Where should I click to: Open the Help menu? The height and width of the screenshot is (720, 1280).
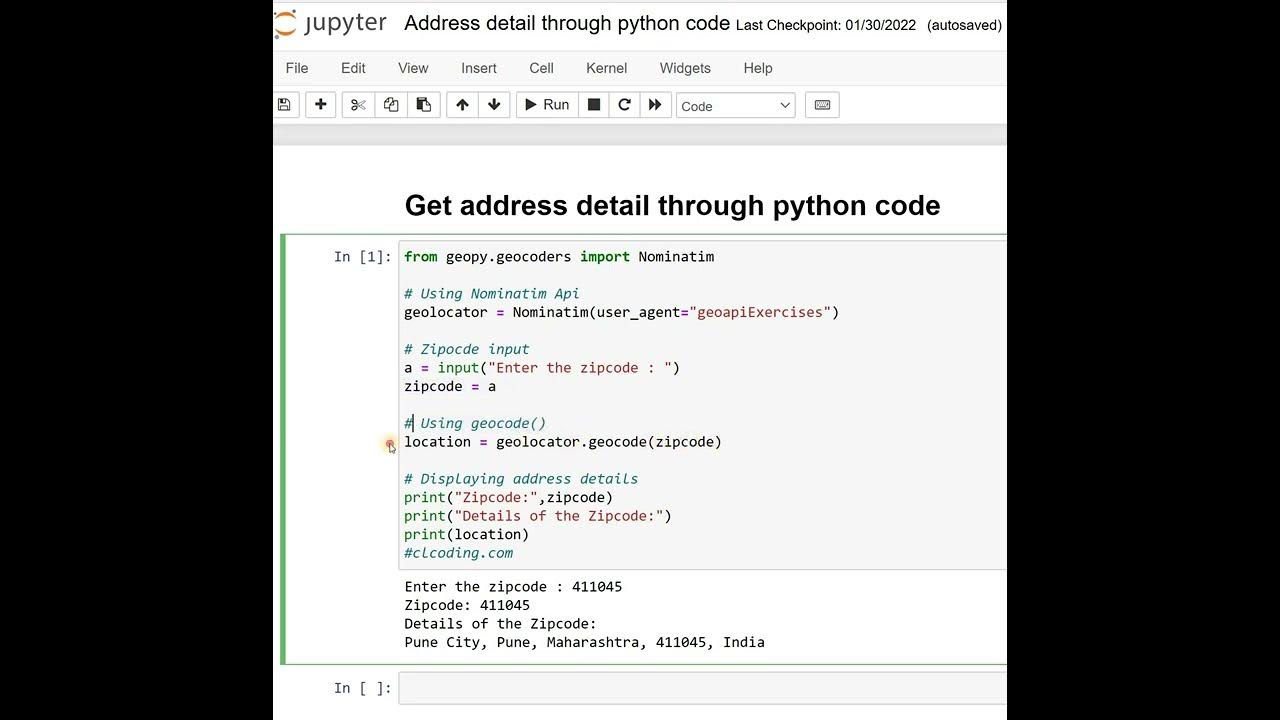click(x=758, y=68)
